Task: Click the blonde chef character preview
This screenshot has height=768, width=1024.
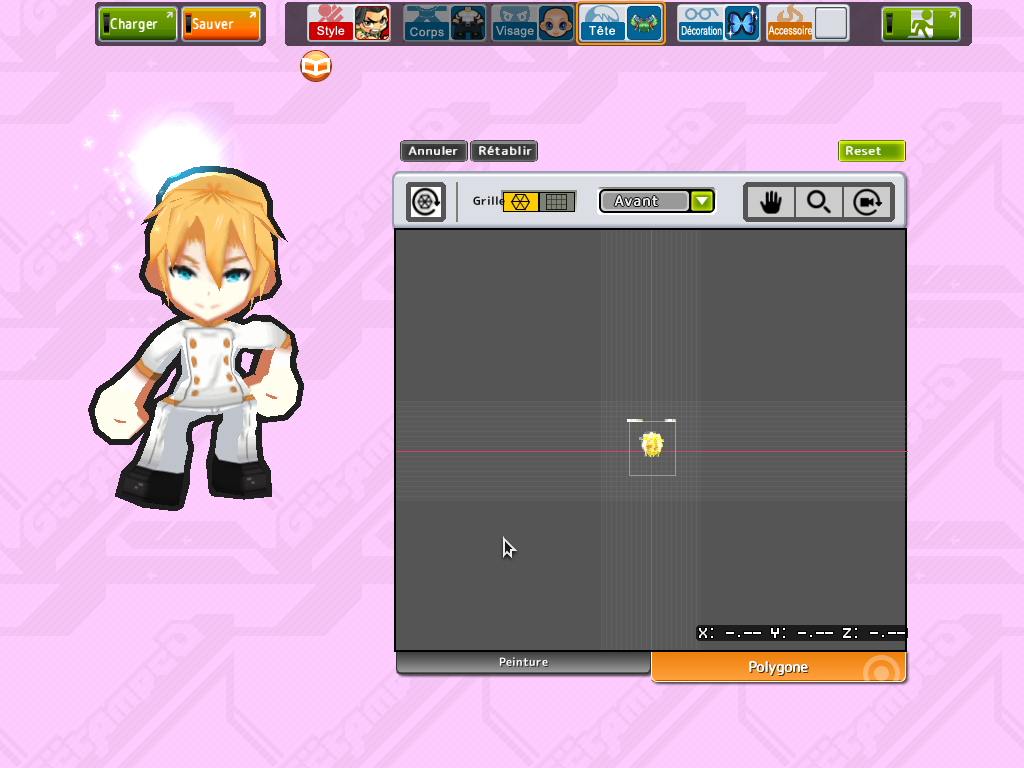Action: coord(197,340)
